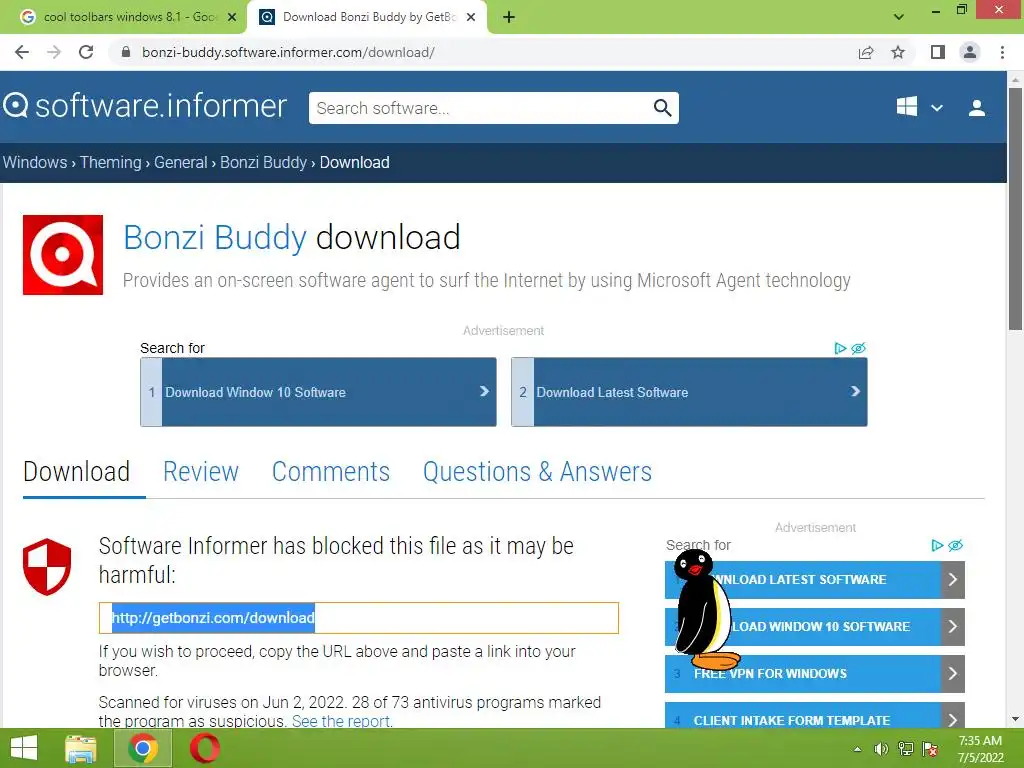This screenshot has height=768, width=1024.
Task: Expand the platform dropdown chevron
Action: tap(936, 108)
